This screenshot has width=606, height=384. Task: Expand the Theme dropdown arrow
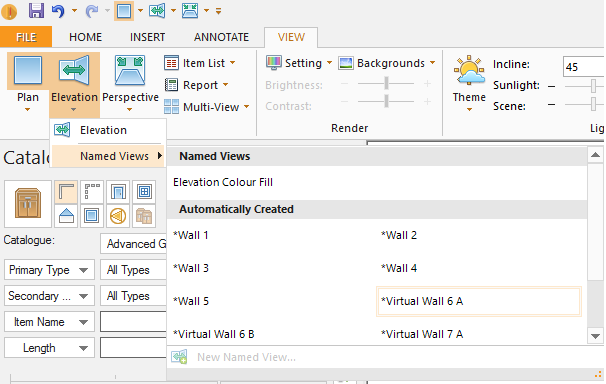(x=469, y=110)
